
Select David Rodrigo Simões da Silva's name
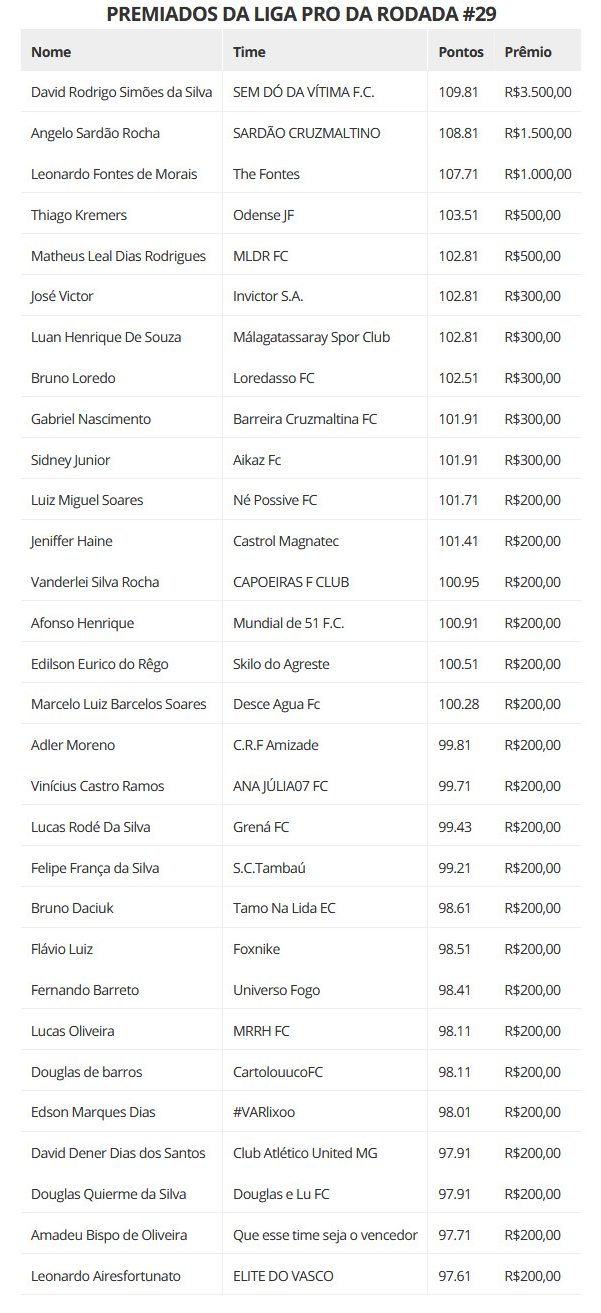pyautogui.click(x=121, y=92)
